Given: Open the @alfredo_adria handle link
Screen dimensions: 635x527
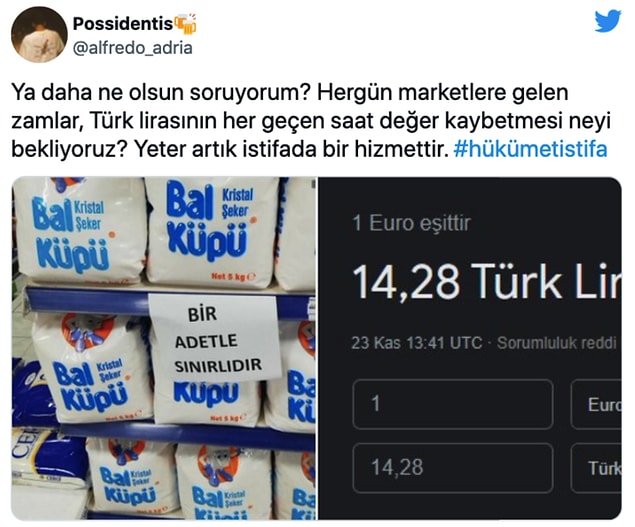Looking at the screenshot, I should click(x=132, y=48).
